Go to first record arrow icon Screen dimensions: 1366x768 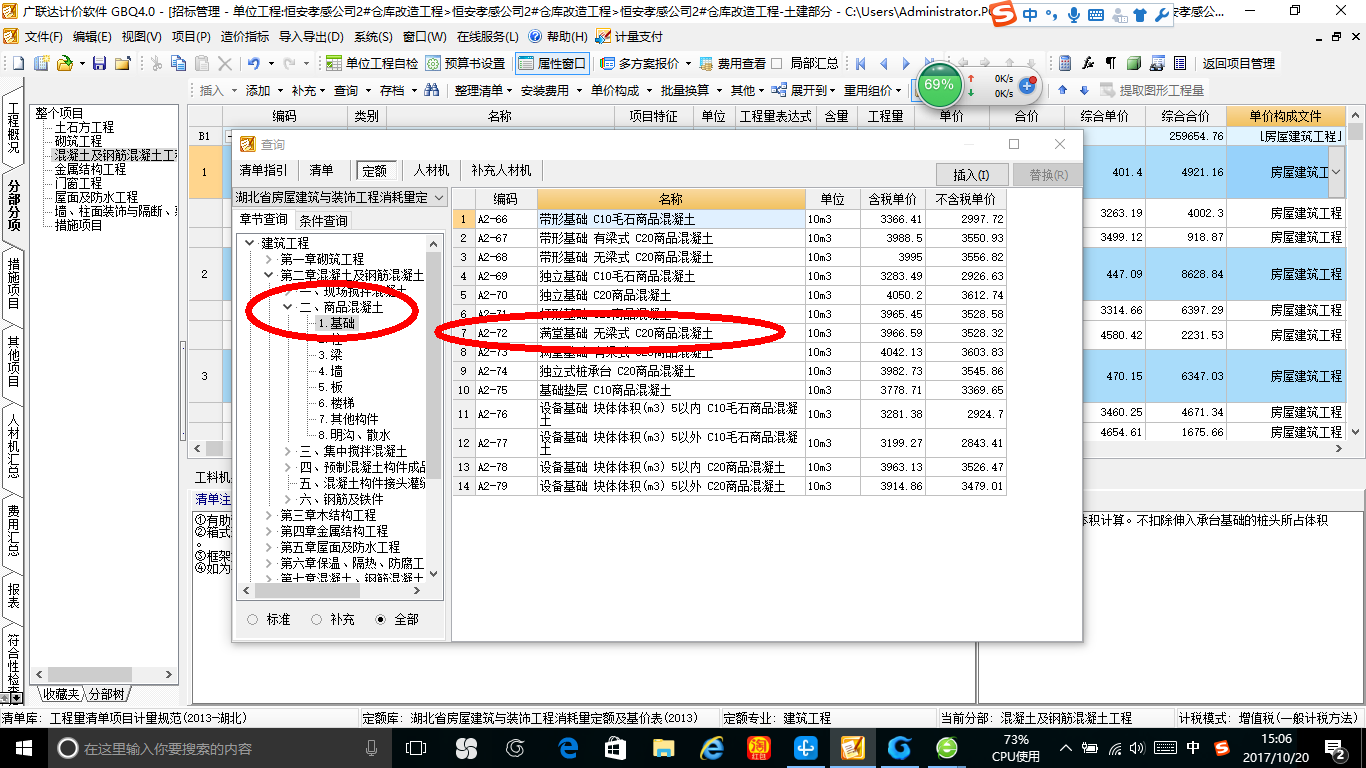tap(861, 63)
